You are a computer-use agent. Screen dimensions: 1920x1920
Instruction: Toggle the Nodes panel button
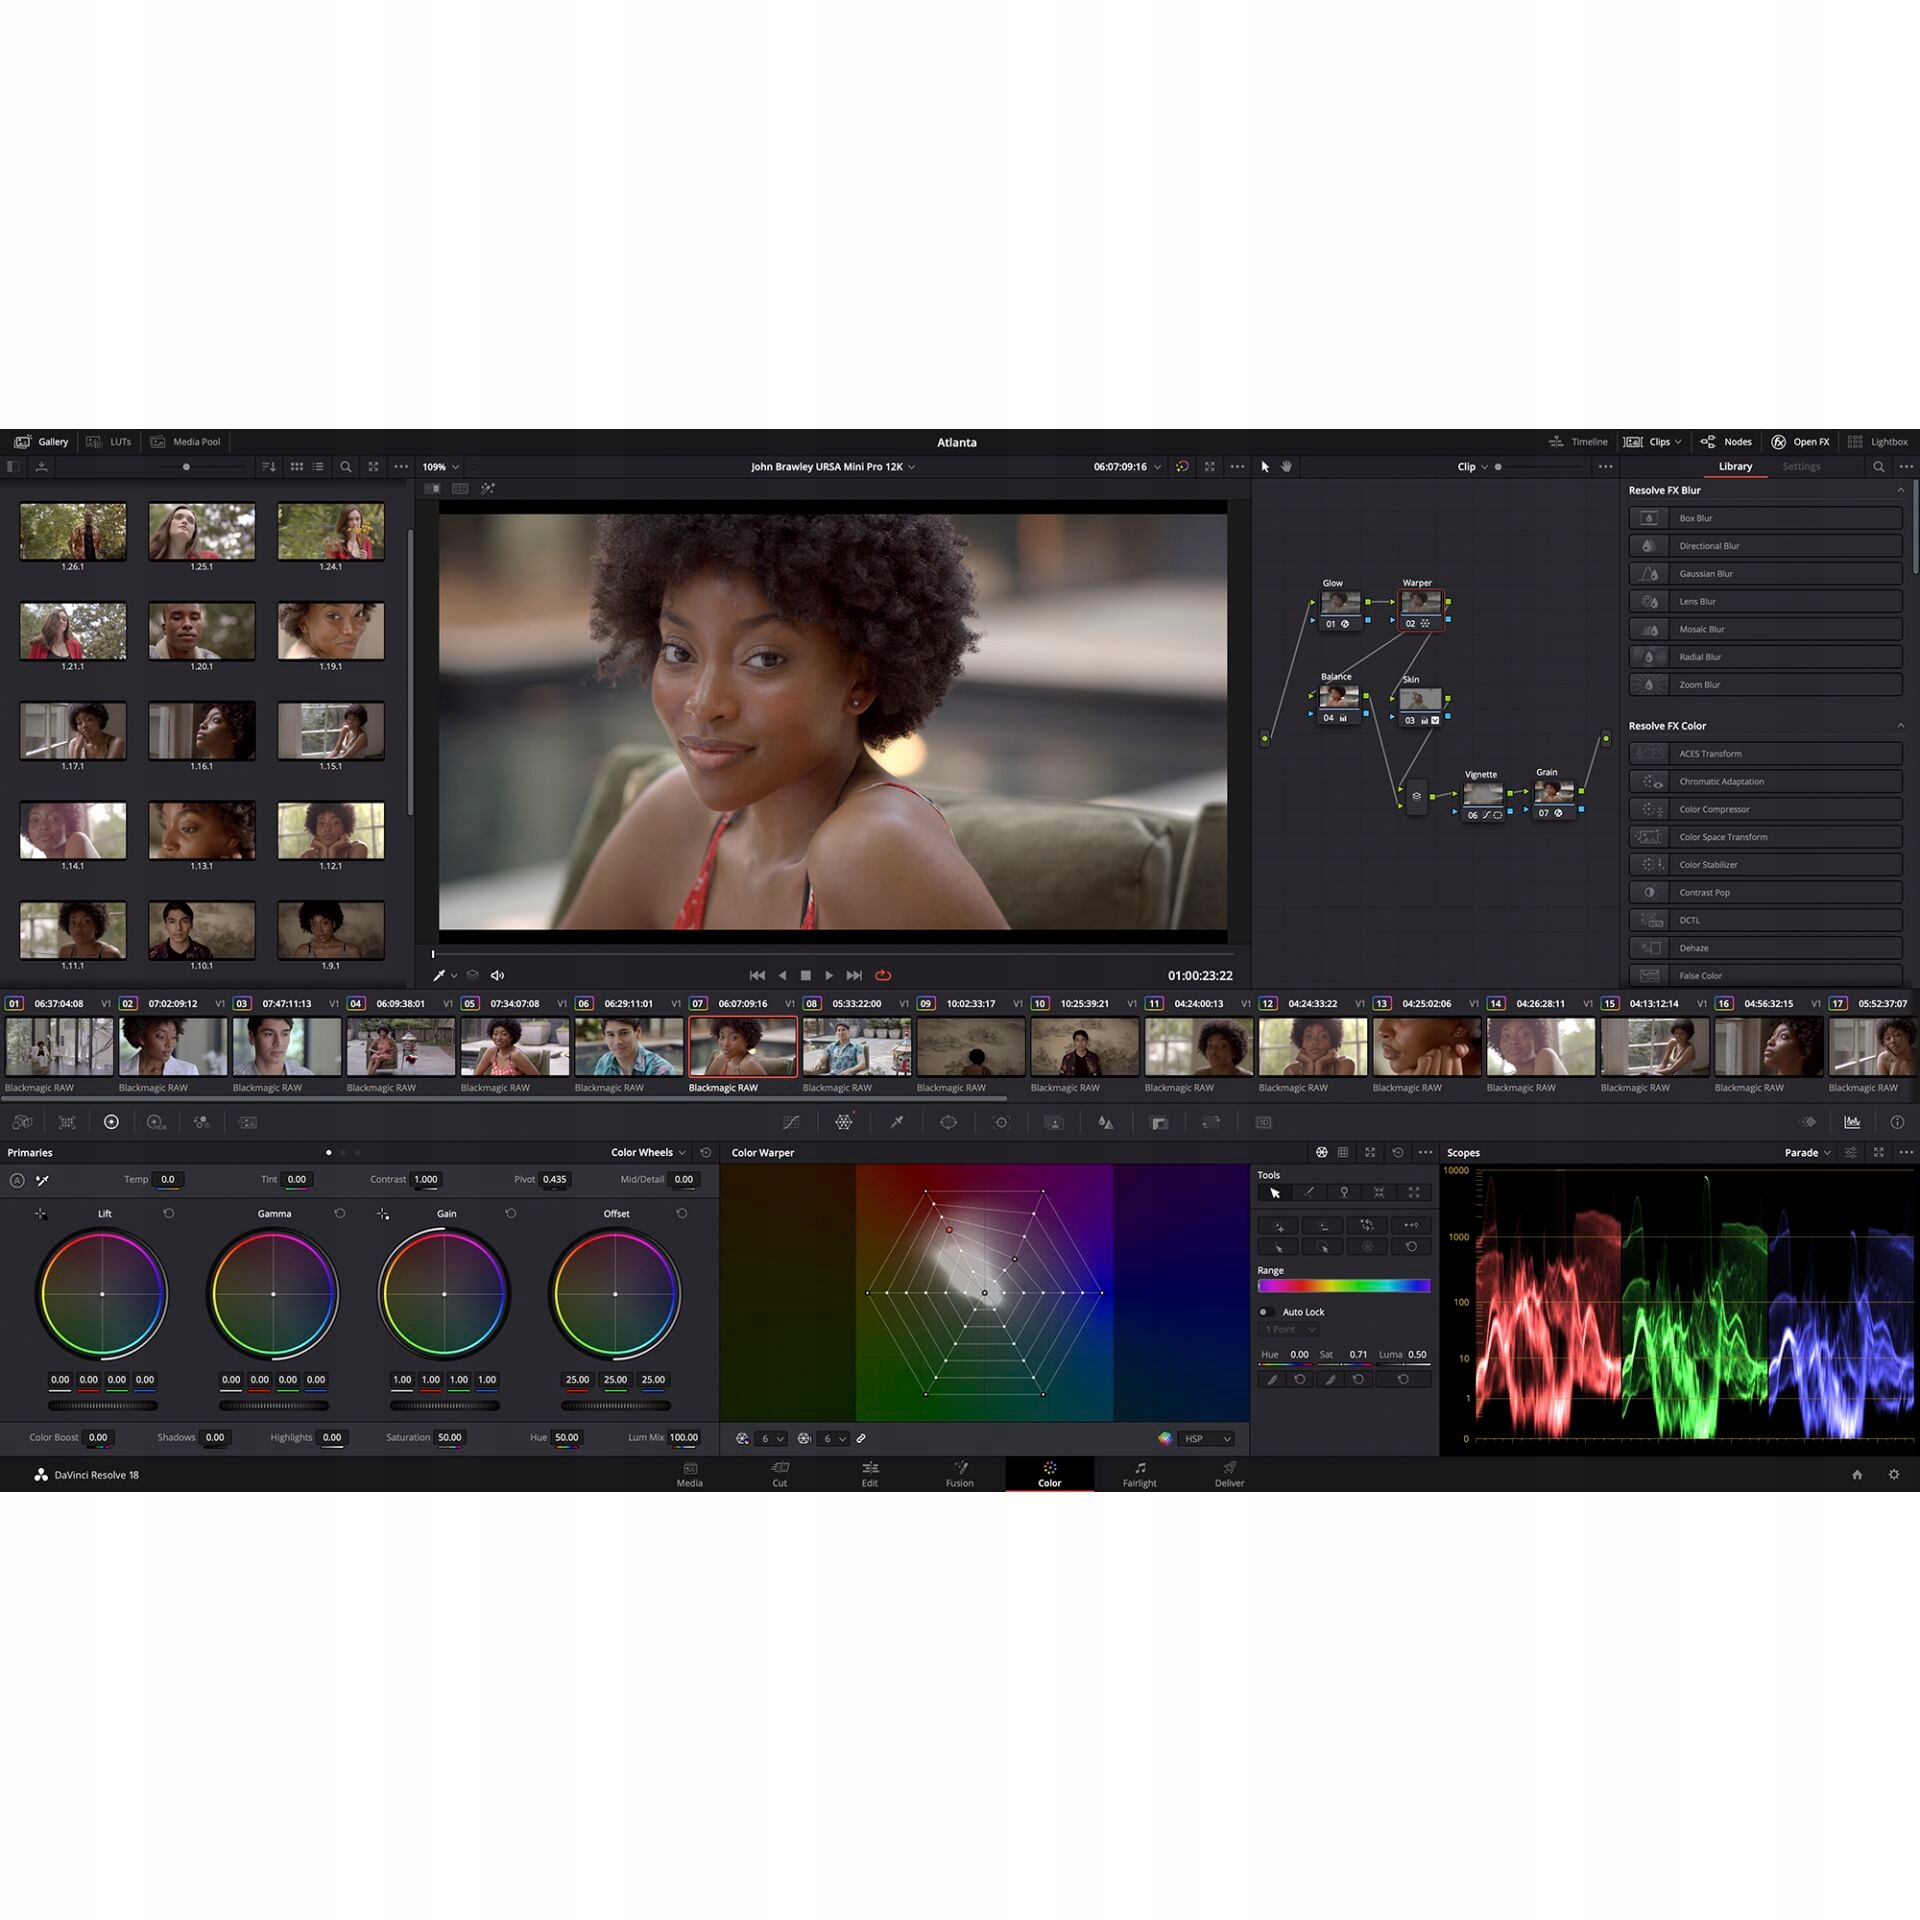point(1726,441)
